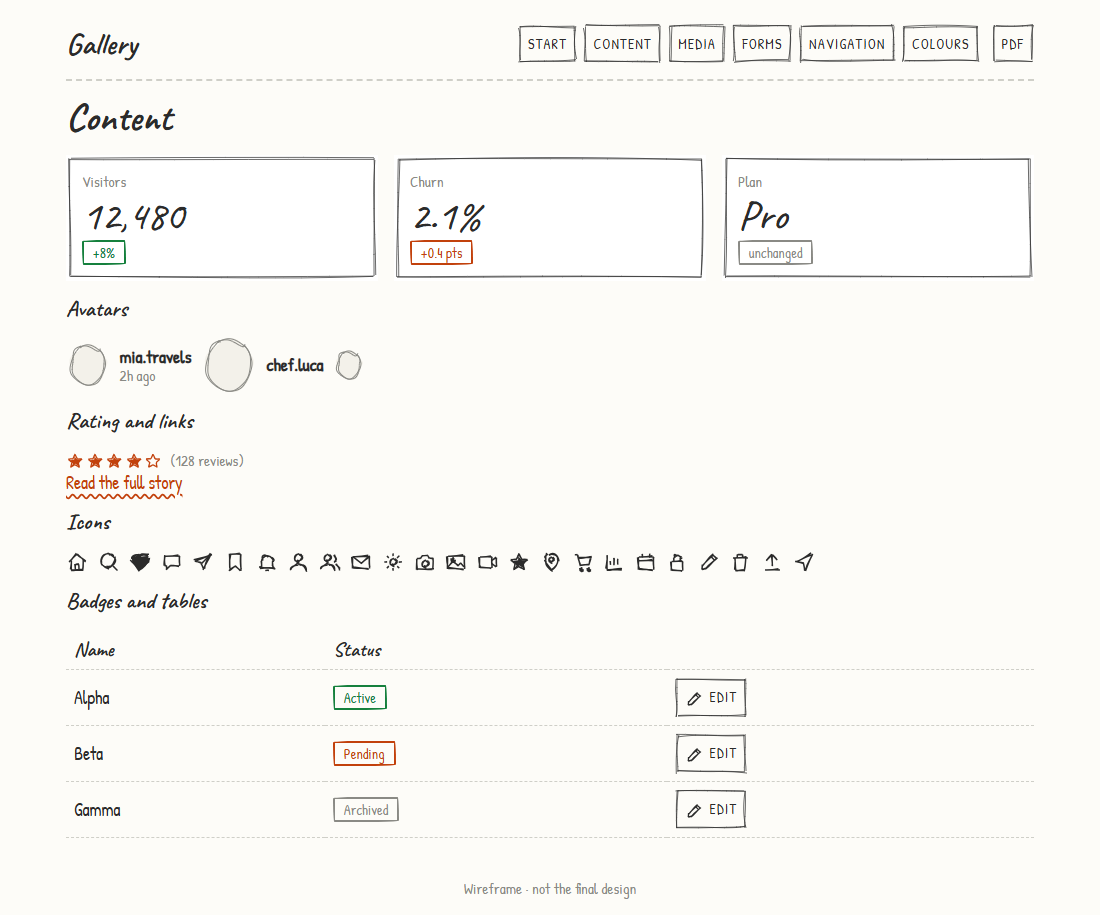Click the calendar icon

point(645,562)
